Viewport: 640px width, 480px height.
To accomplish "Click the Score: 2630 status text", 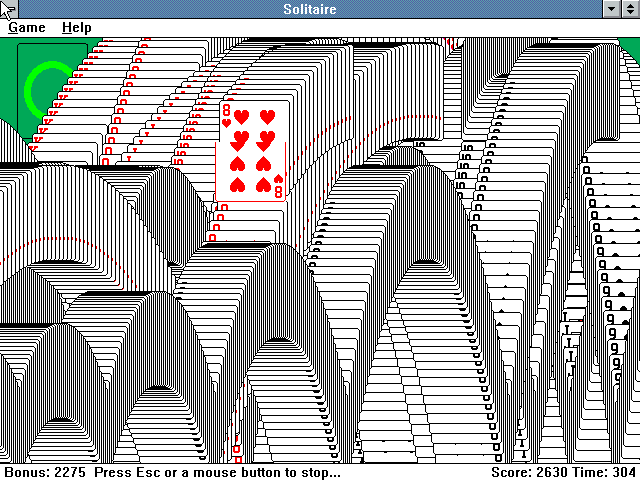I will [529, 472].
